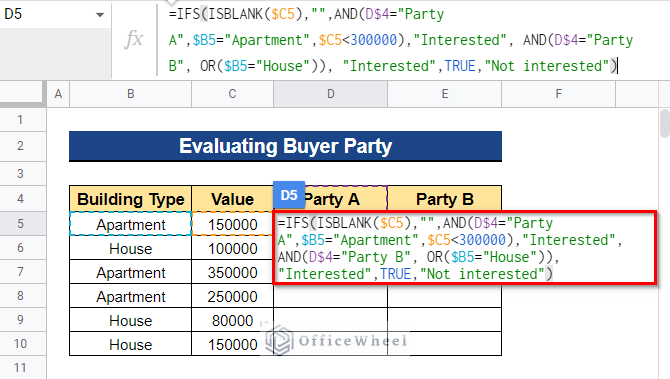Click cell B5 containing Apartment
Viewport: 670px width, 379px height.
(131, 224)
